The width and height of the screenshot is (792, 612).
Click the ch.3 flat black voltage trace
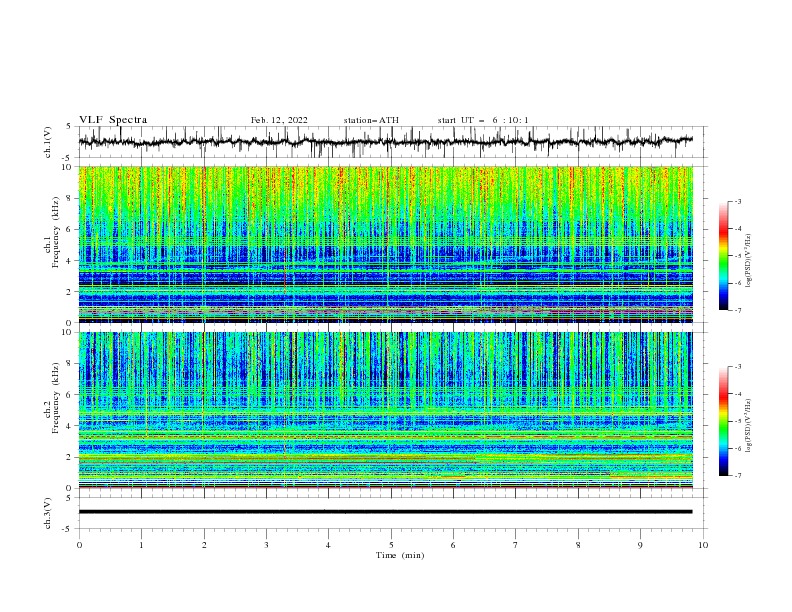(x=385, y=512)
